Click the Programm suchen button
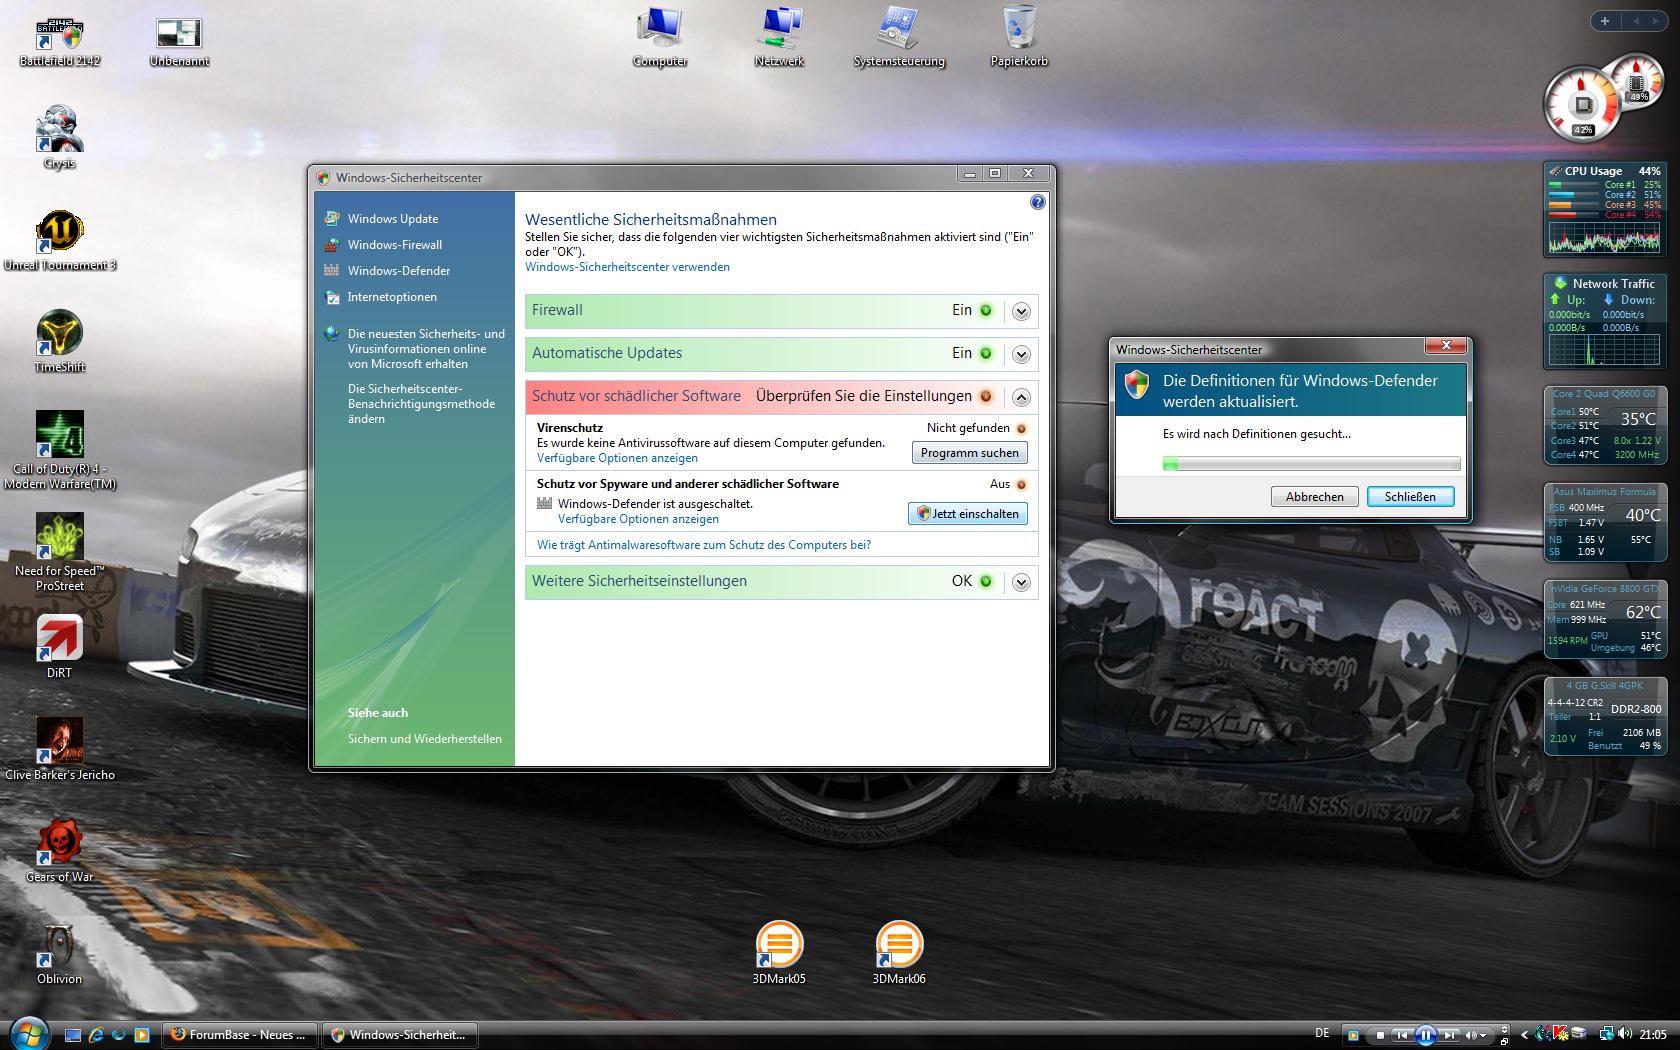The image size is (1680, 1050). [x=969, y=453]
